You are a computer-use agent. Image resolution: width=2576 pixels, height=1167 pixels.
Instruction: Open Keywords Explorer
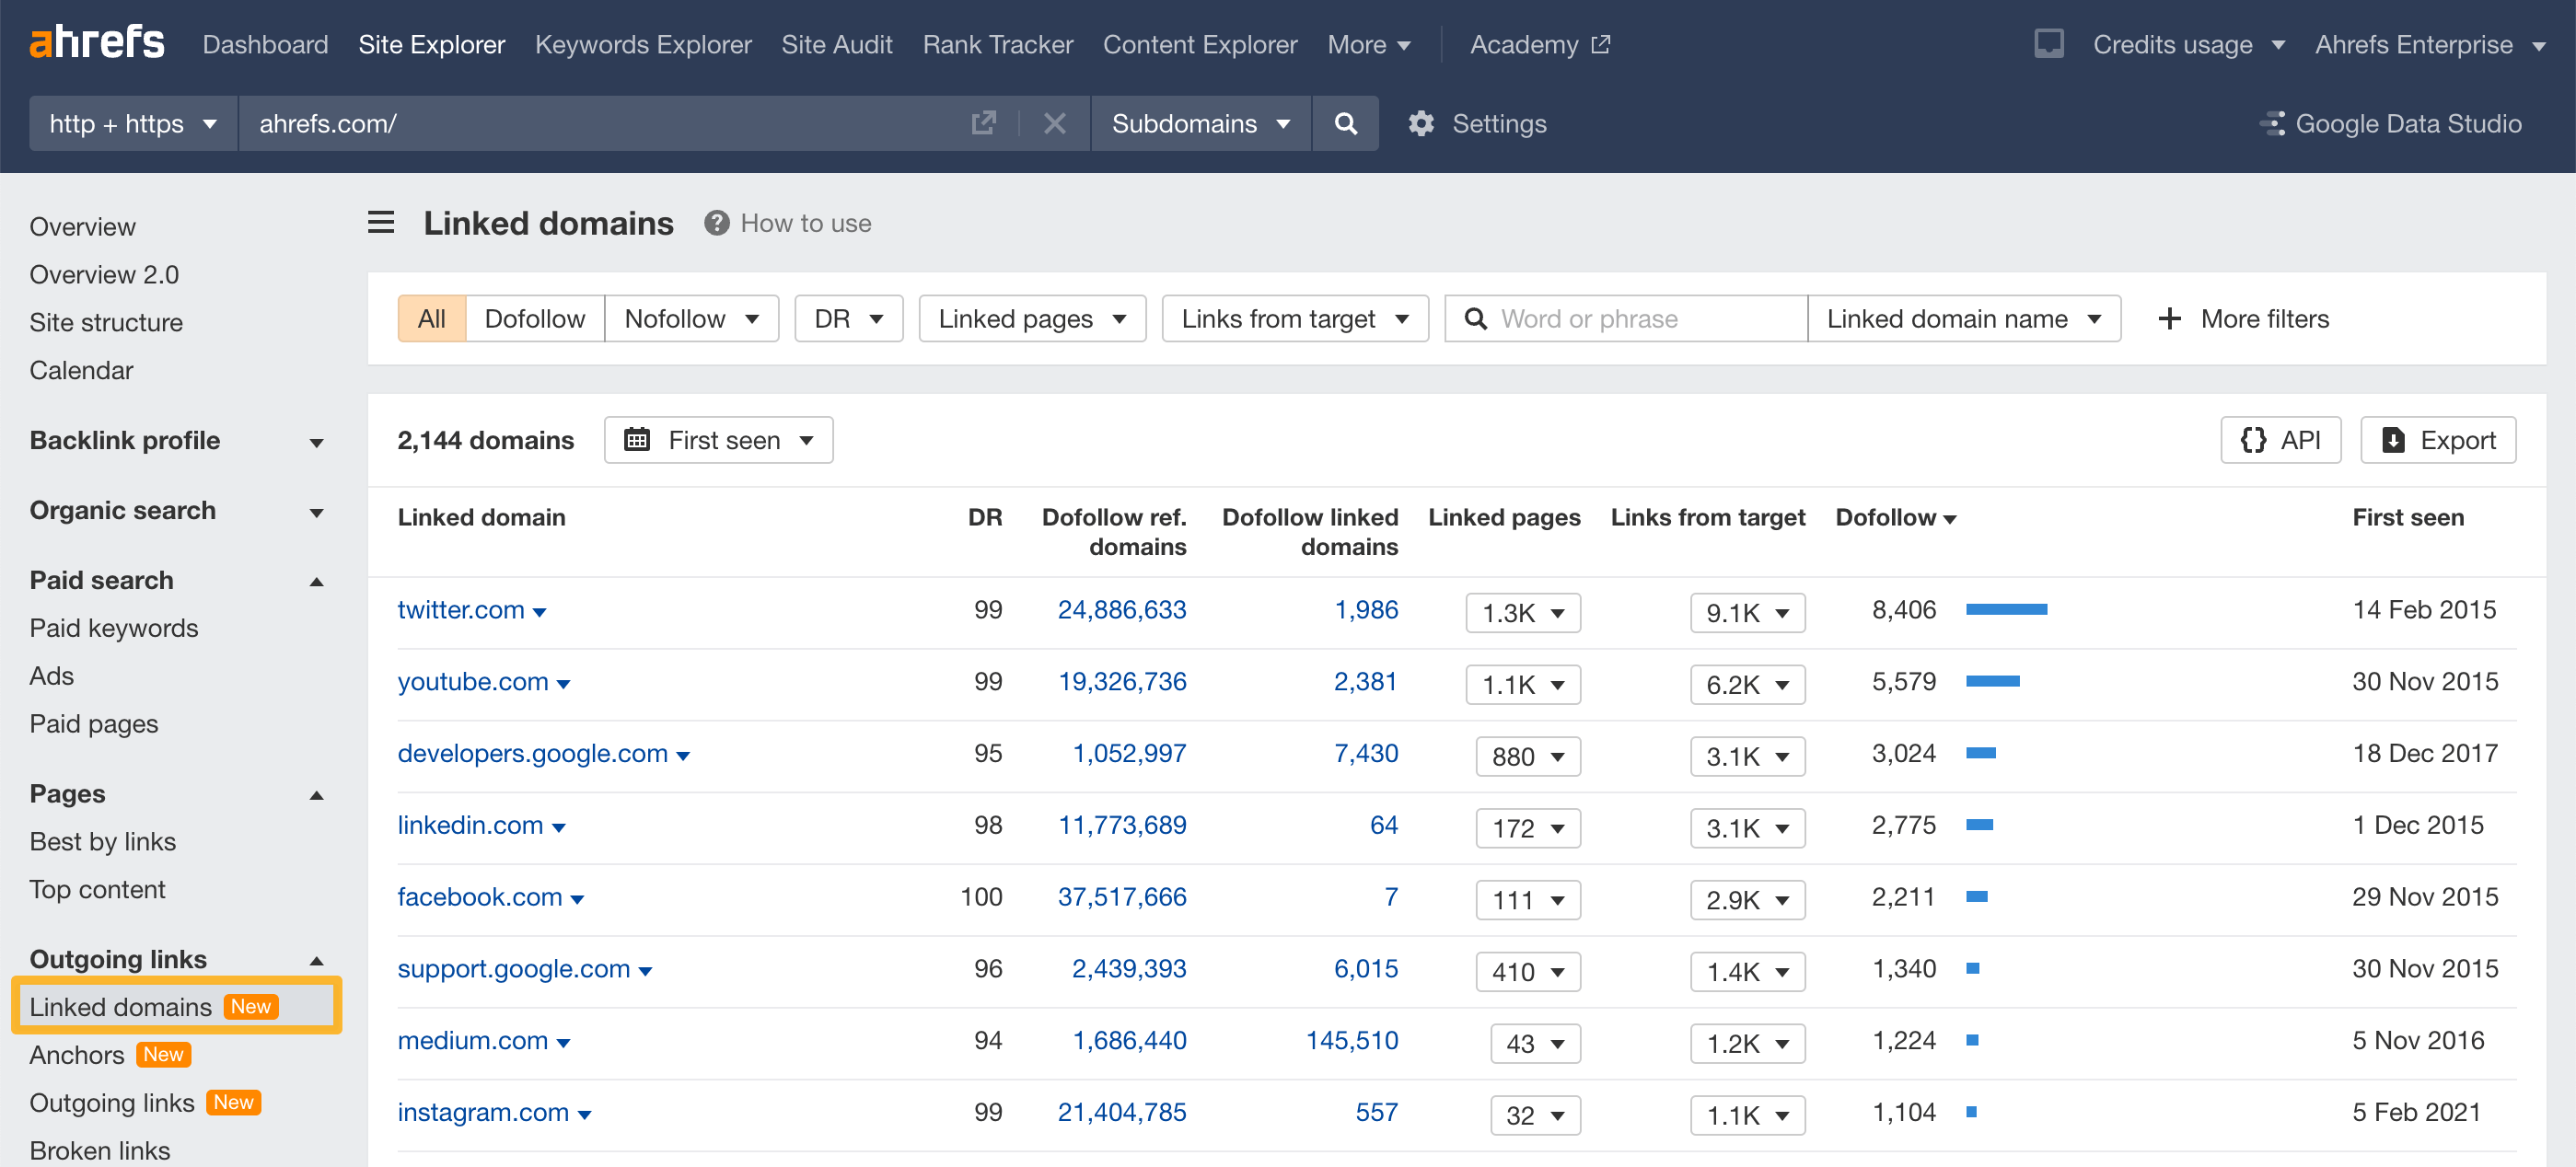pos(643,44)
